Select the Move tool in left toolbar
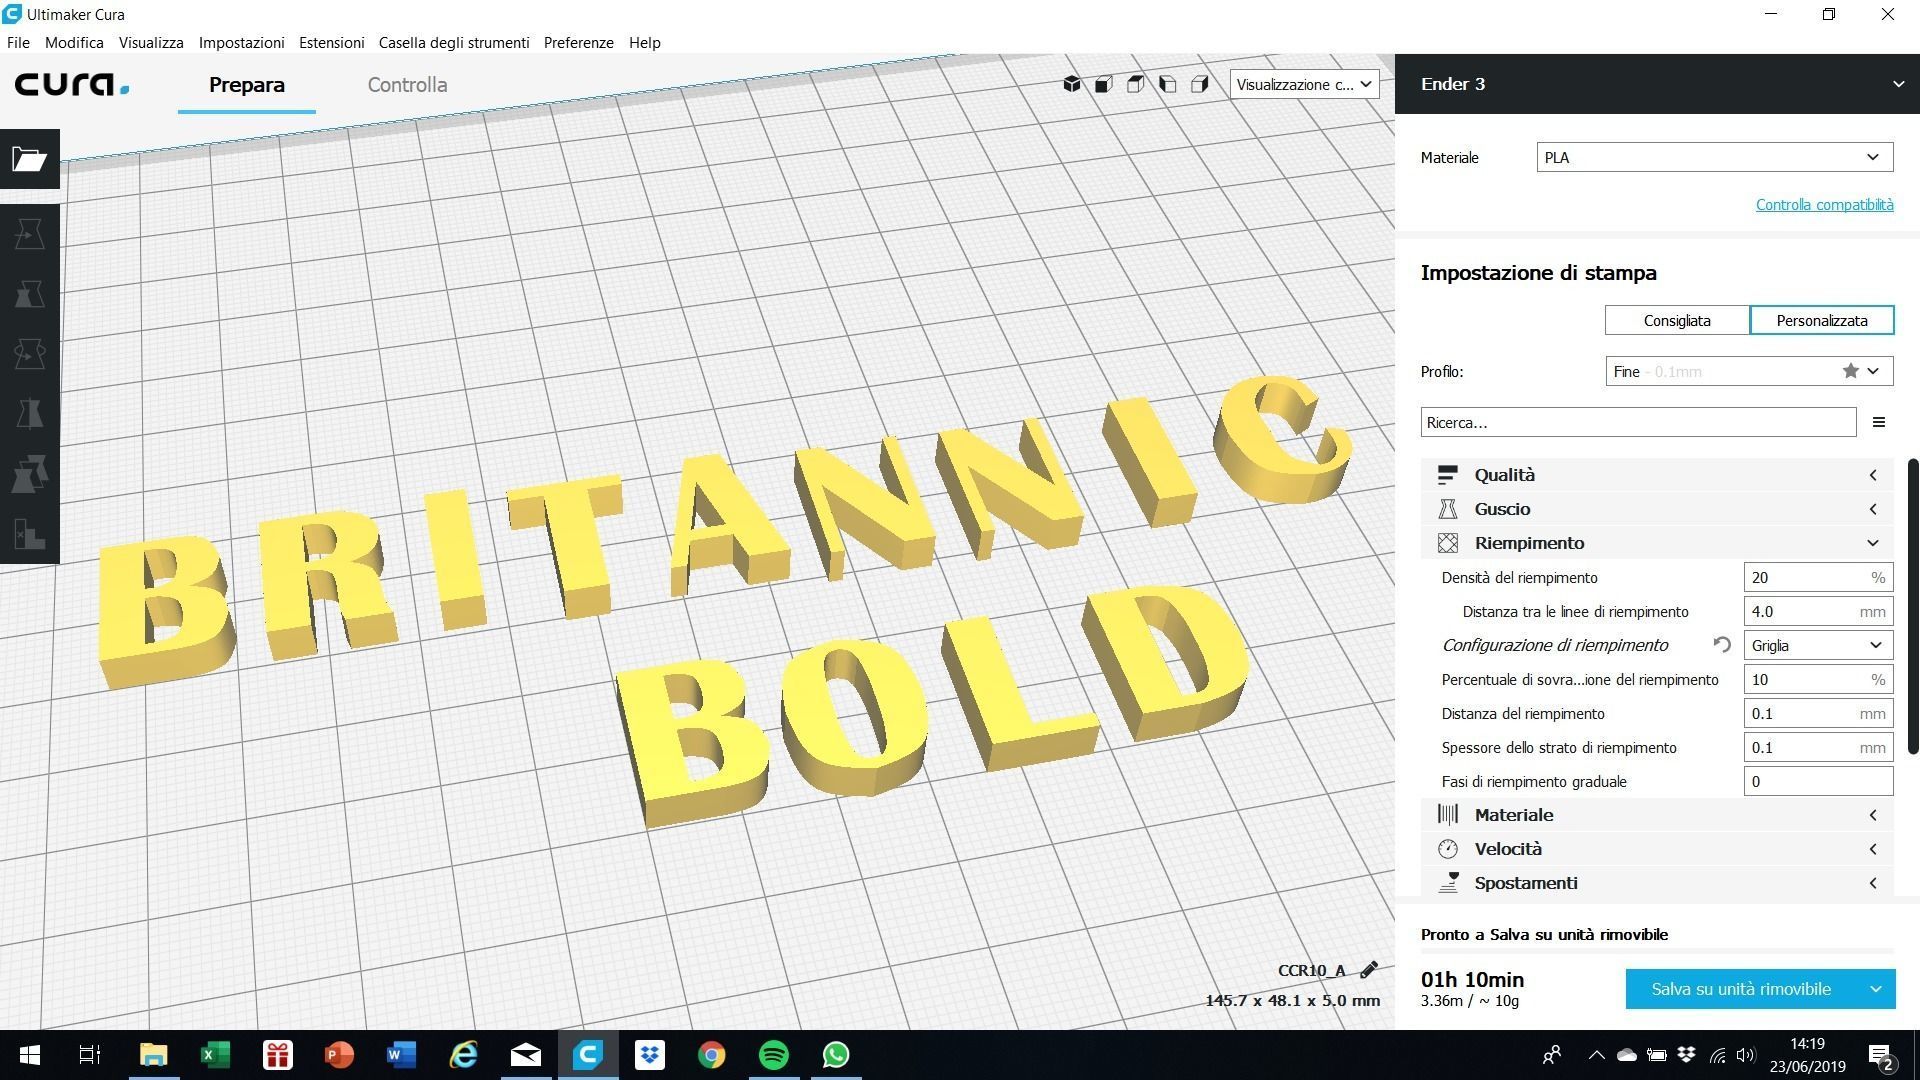Screen dimensions: 1920x1080 pos(29,234)
